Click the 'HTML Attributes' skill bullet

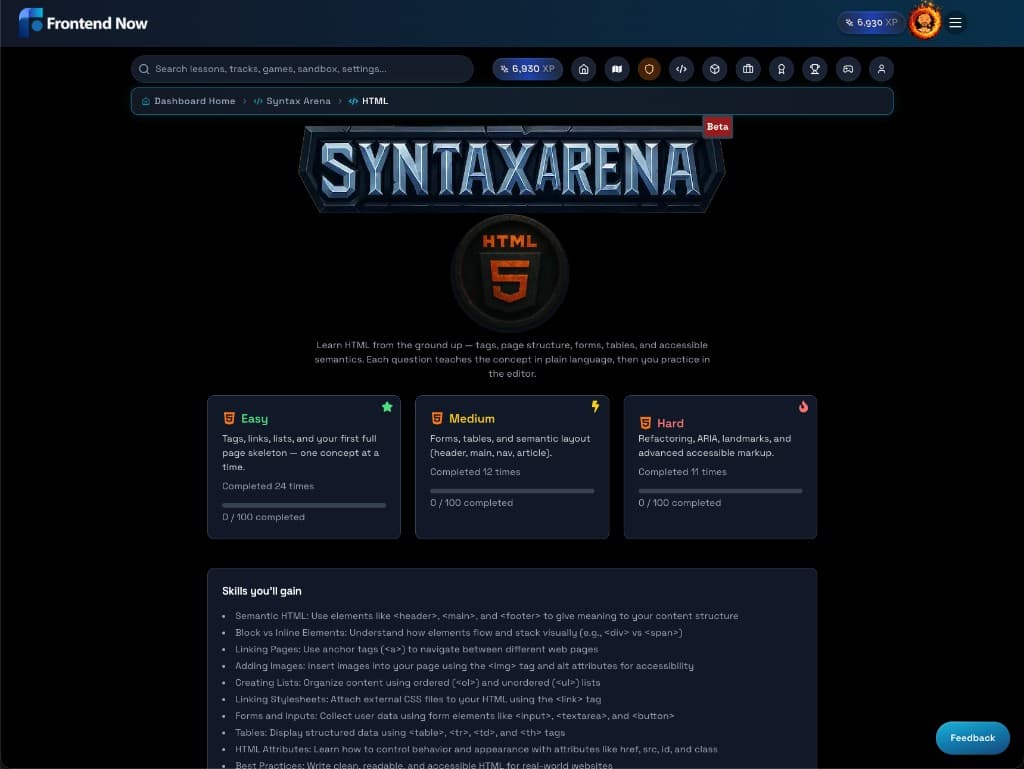(476, 749)
